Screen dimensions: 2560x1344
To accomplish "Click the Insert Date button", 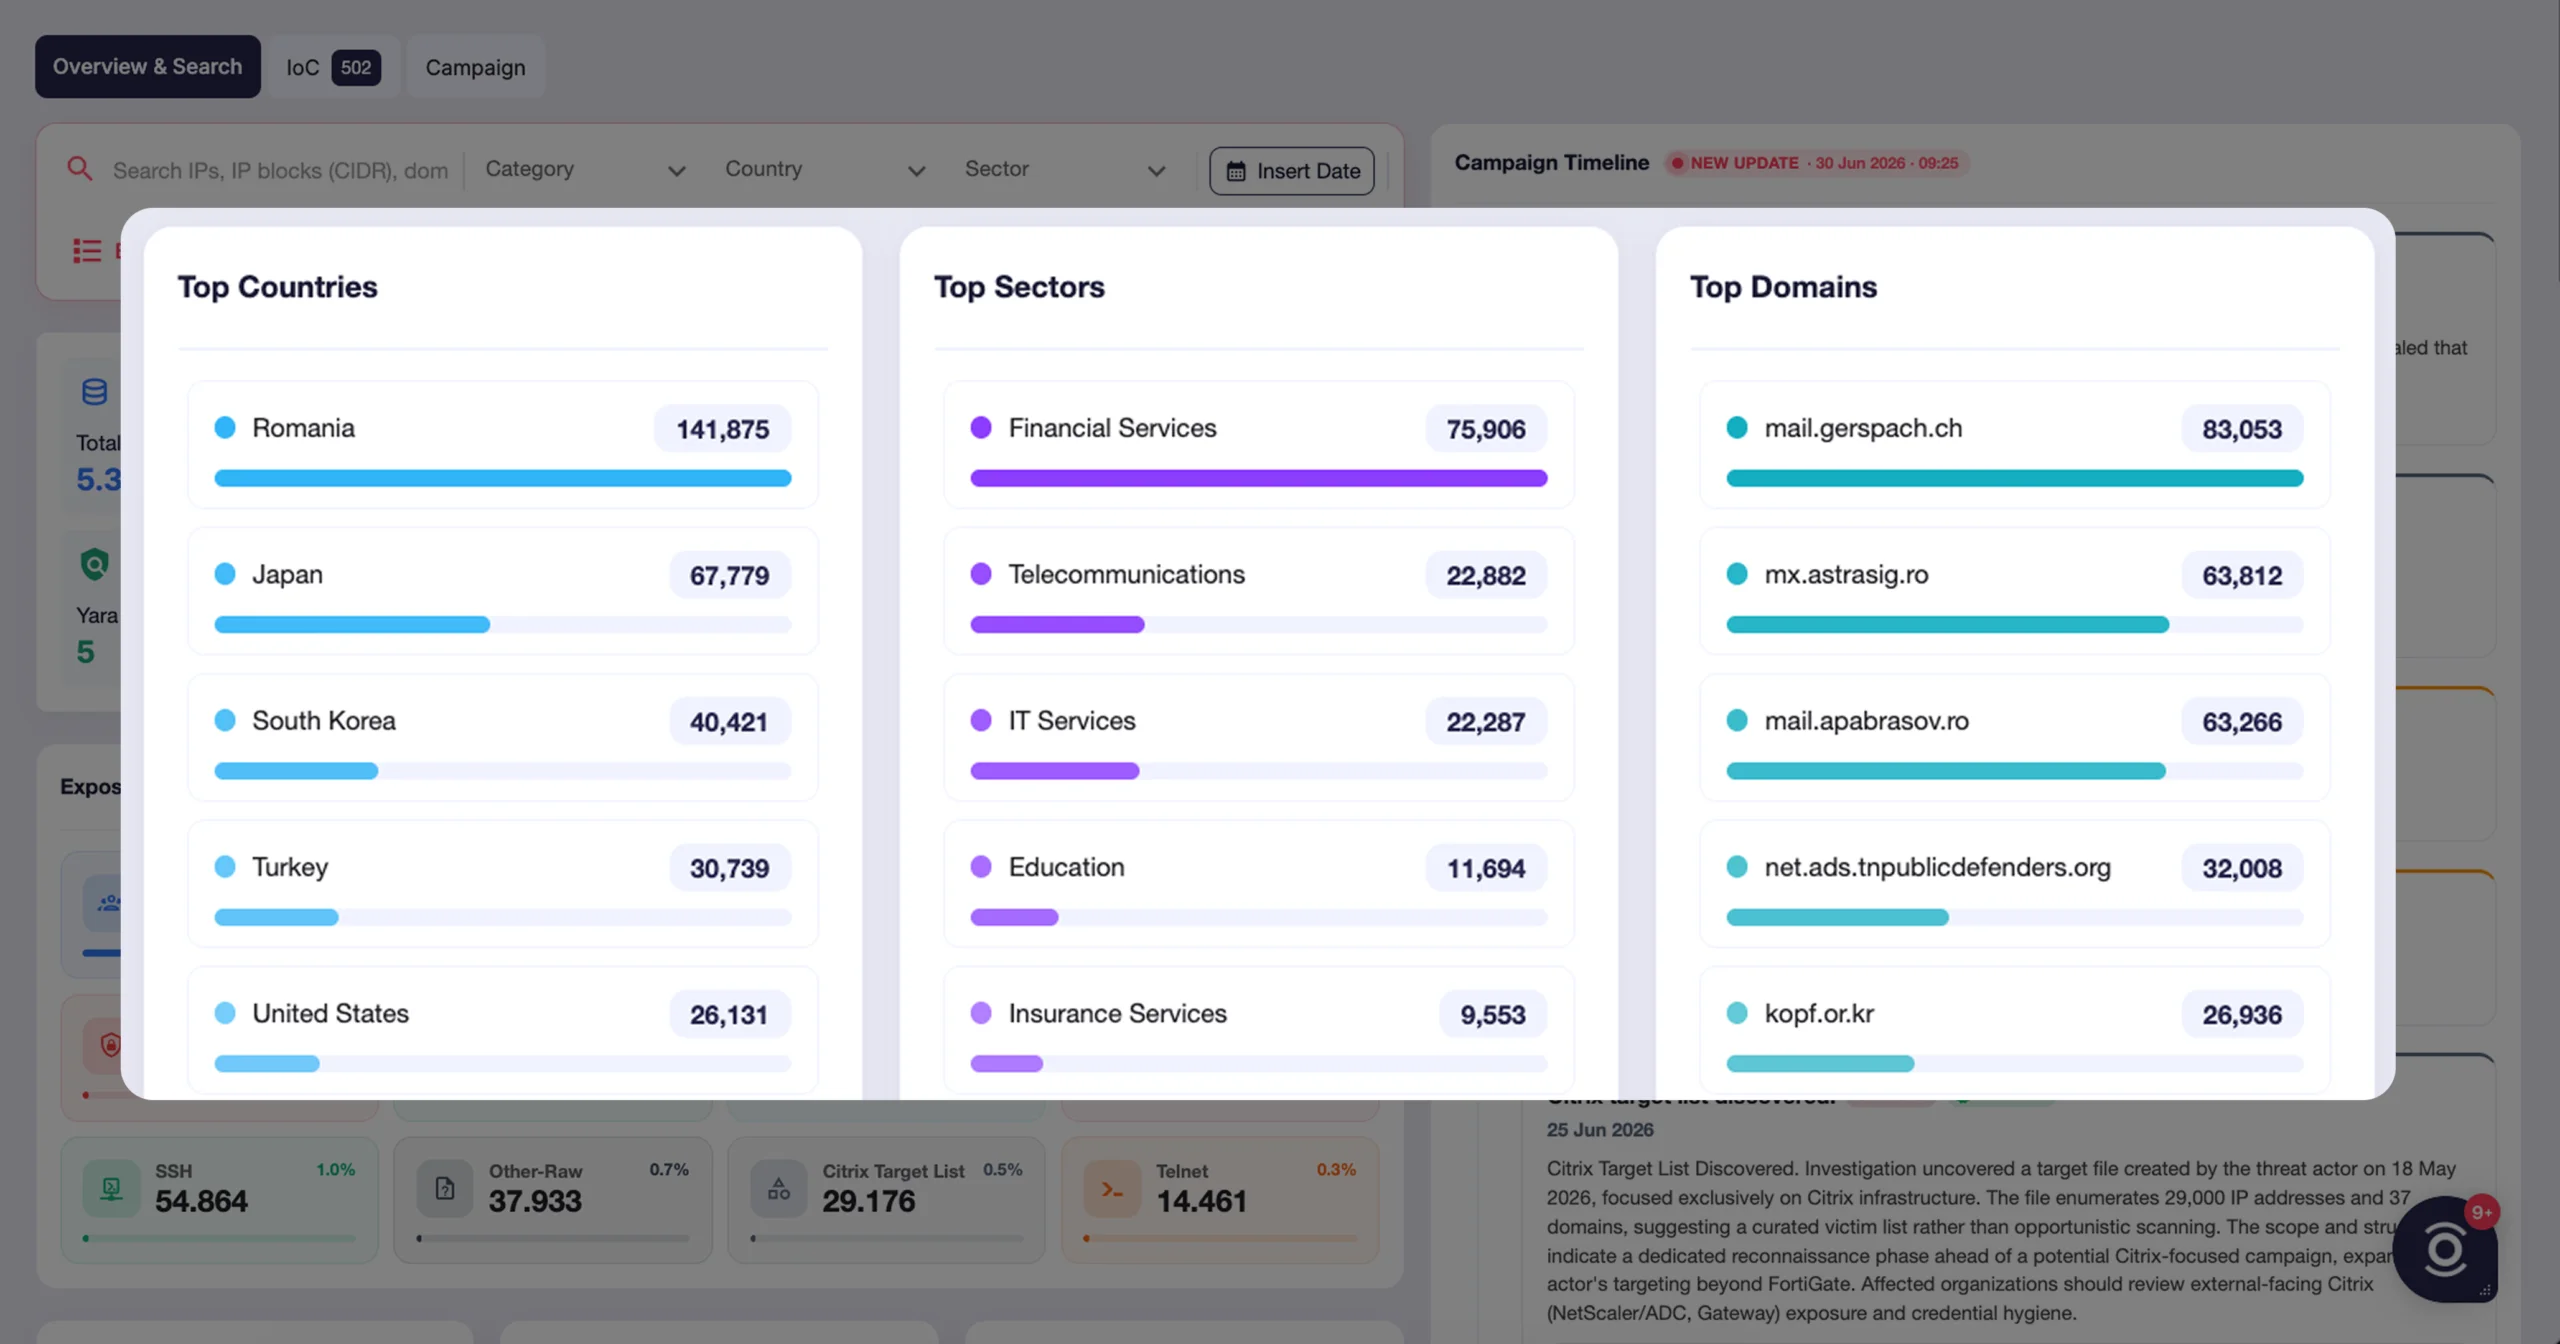I will 1292,171.
